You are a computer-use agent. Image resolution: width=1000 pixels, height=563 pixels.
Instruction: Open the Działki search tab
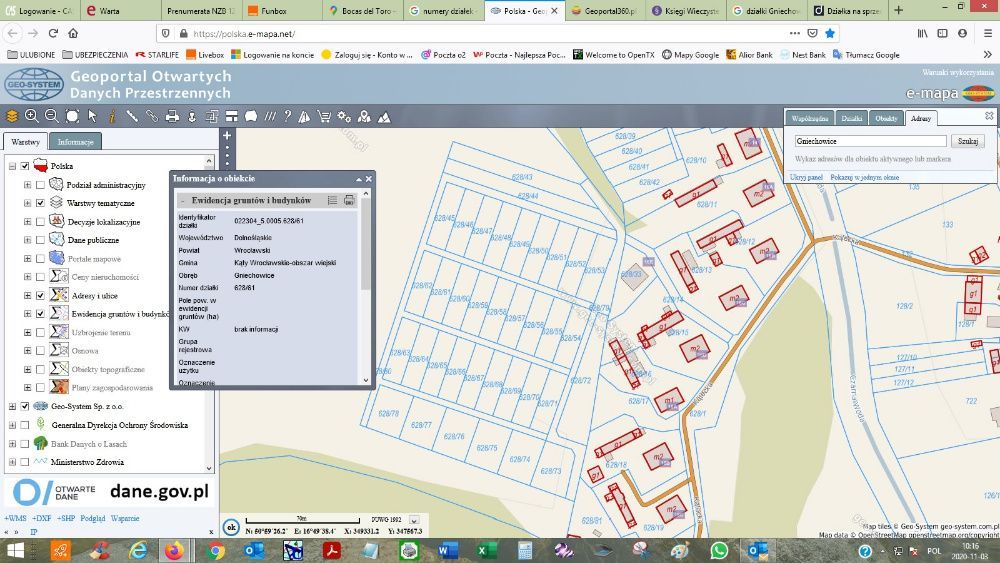(x=851, y=118)
